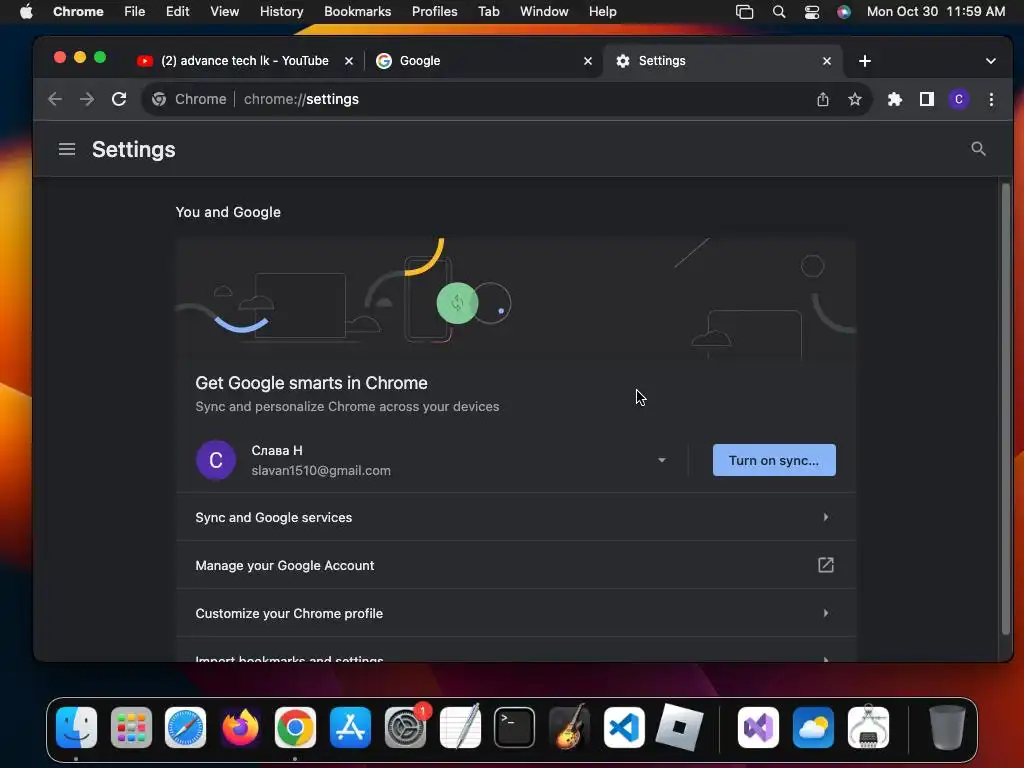Open Spotlight search in menu bar
The image size is (1024, 768).
778,12
